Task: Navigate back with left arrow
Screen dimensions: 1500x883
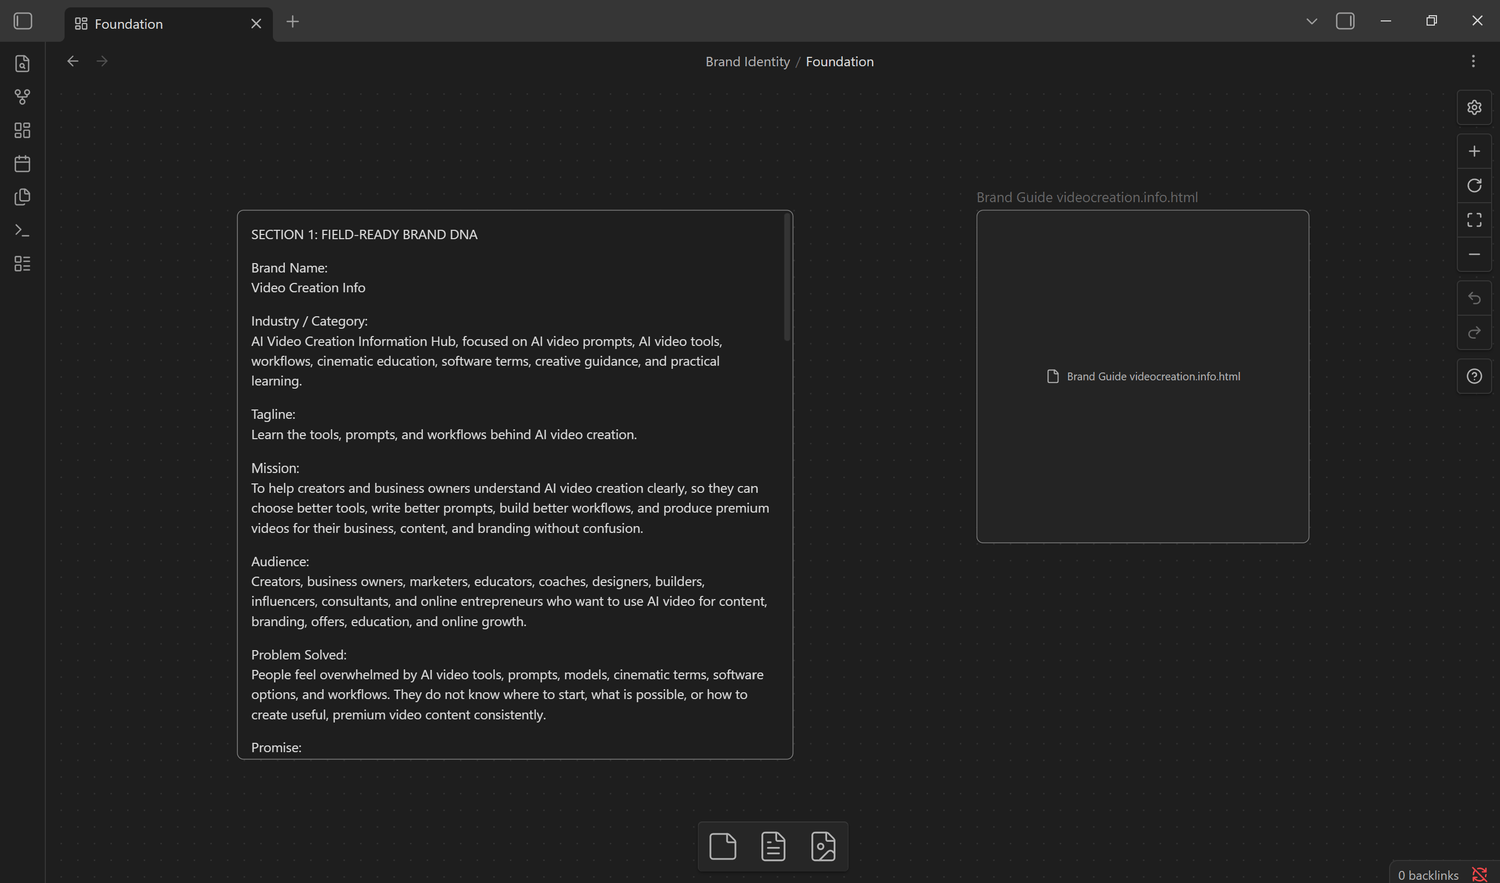Action: 73,61
